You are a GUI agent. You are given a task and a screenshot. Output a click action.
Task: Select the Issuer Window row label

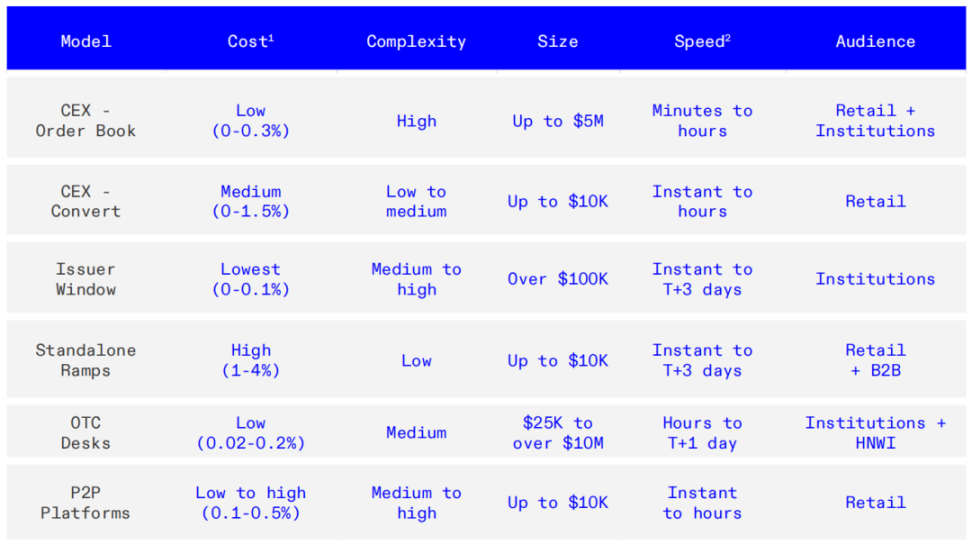86,279
